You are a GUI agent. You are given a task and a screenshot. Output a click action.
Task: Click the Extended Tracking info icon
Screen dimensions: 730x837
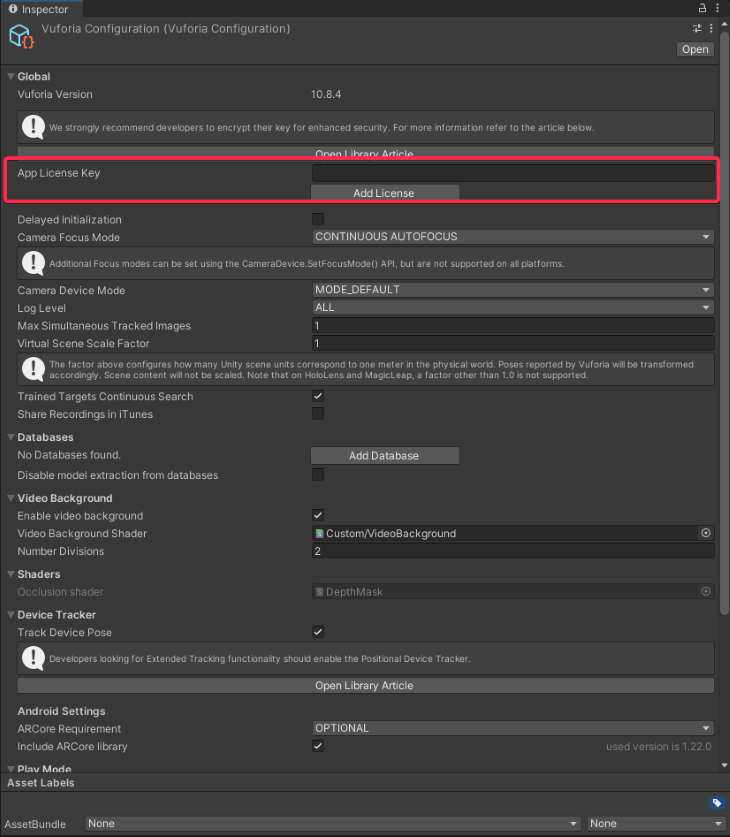[33, 658]
